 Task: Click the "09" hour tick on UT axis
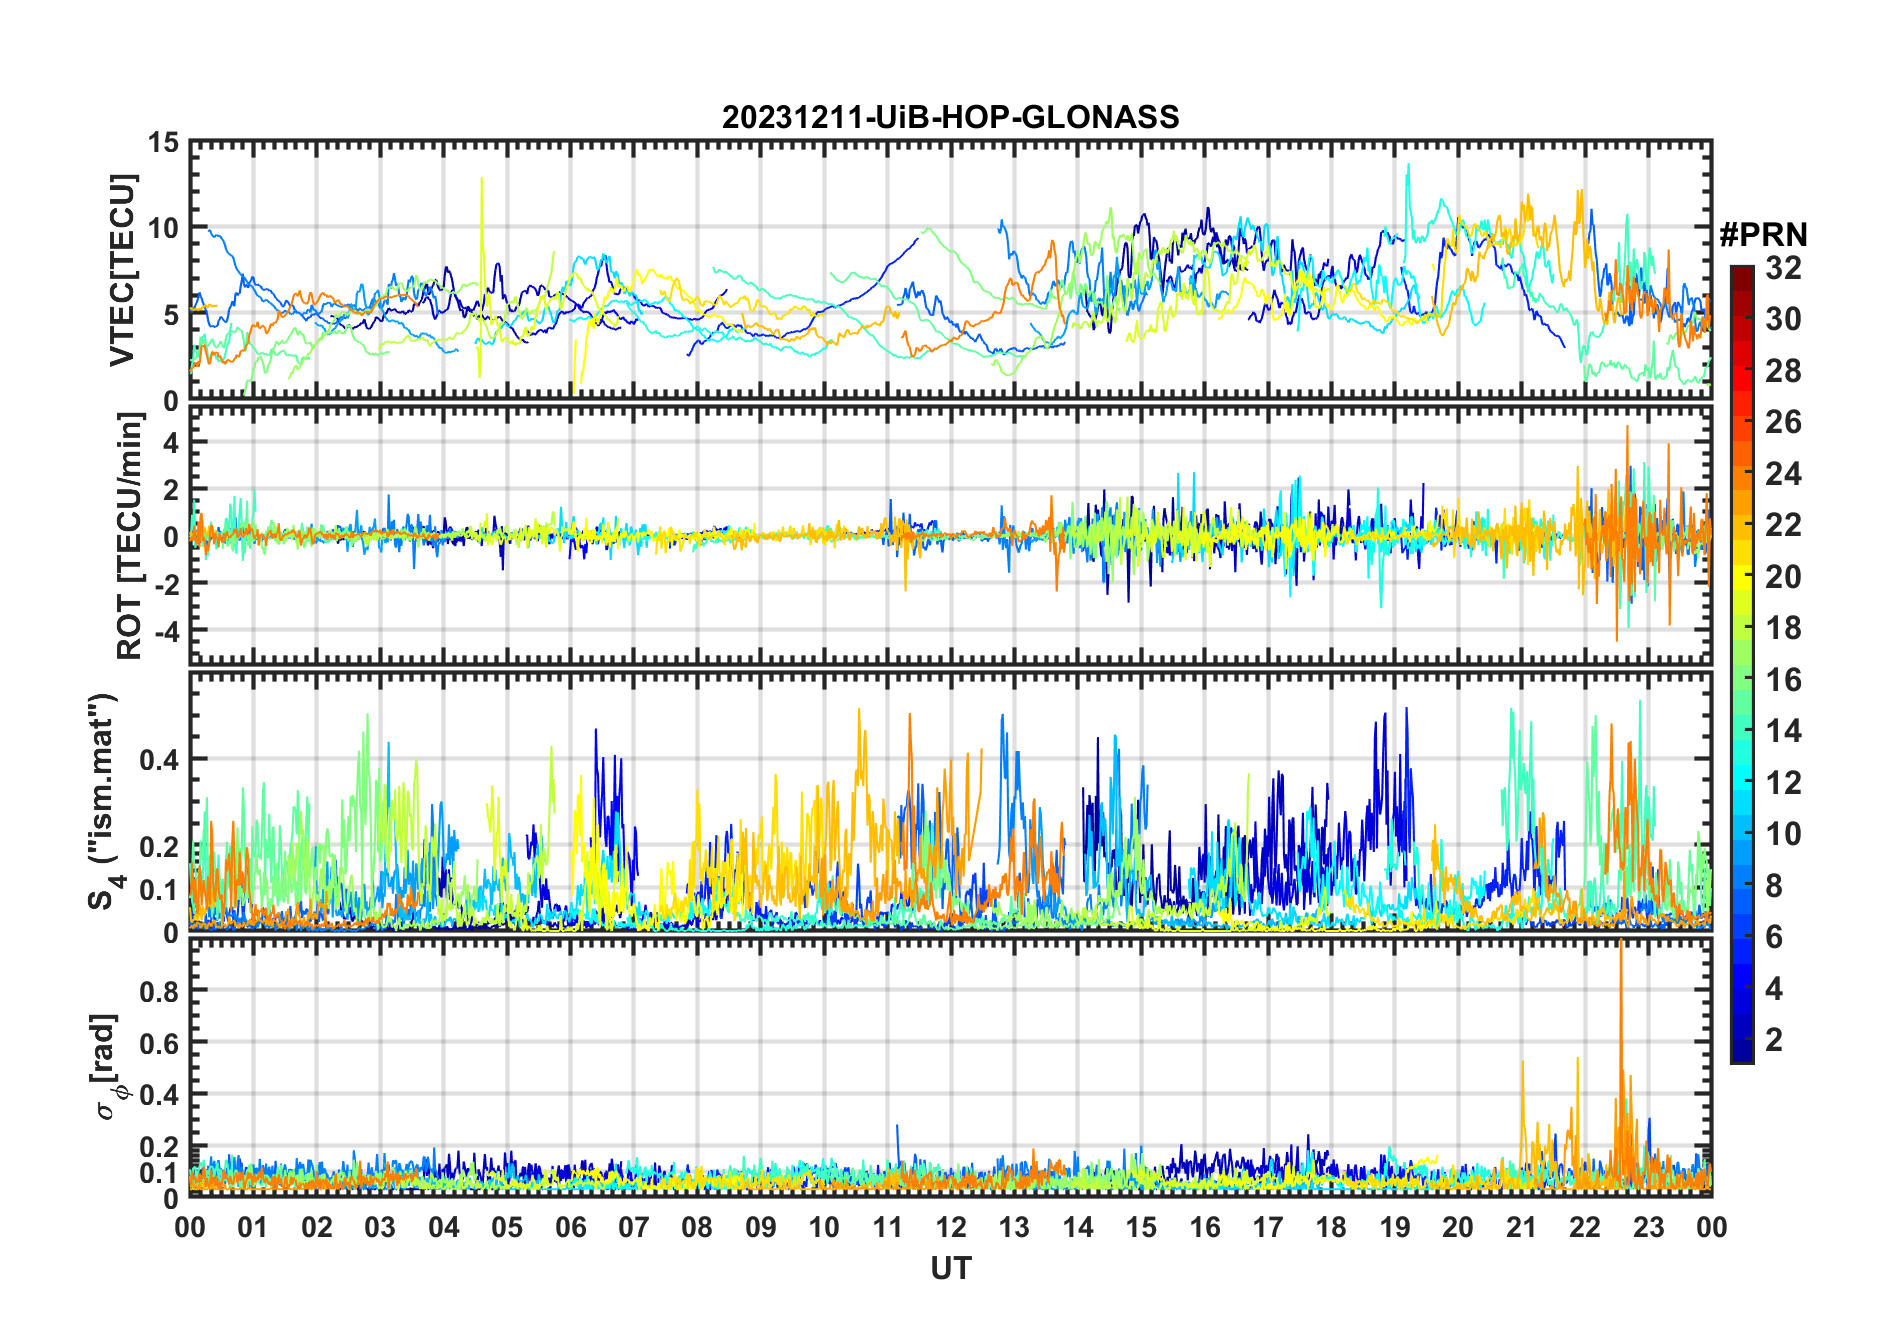click(761, 1227)
